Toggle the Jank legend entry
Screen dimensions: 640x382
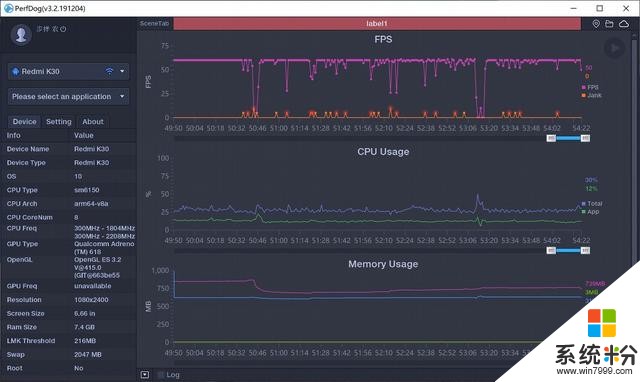[x=591, y=95]
